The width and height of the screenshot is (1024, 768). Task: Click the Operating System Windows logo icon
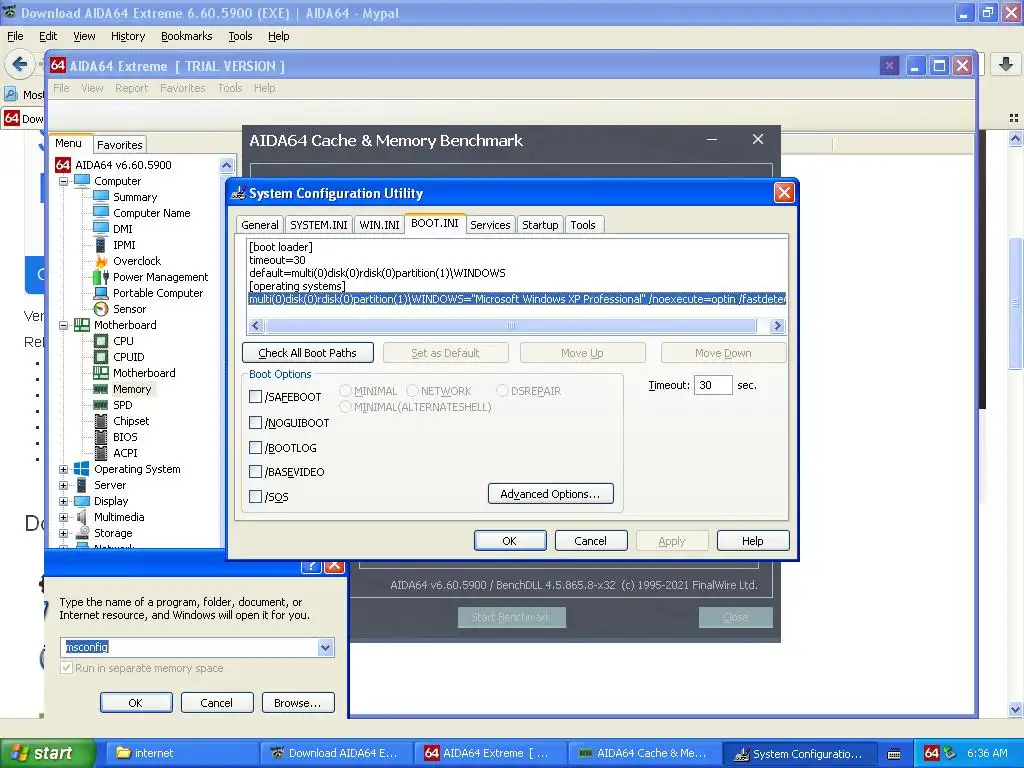82,469
